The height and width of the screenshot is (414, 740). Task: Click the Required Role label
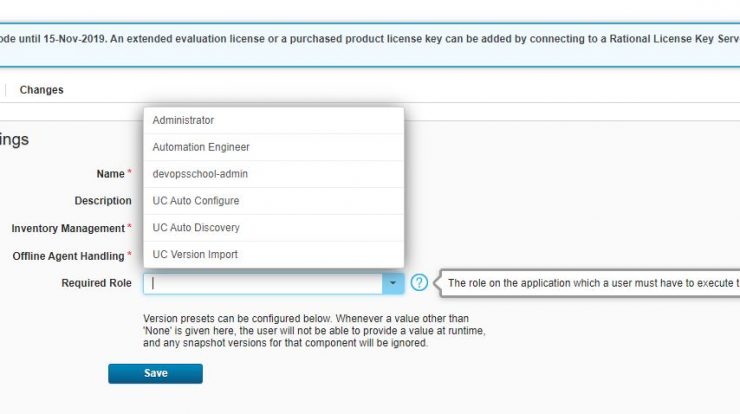(x=96, y=283)
